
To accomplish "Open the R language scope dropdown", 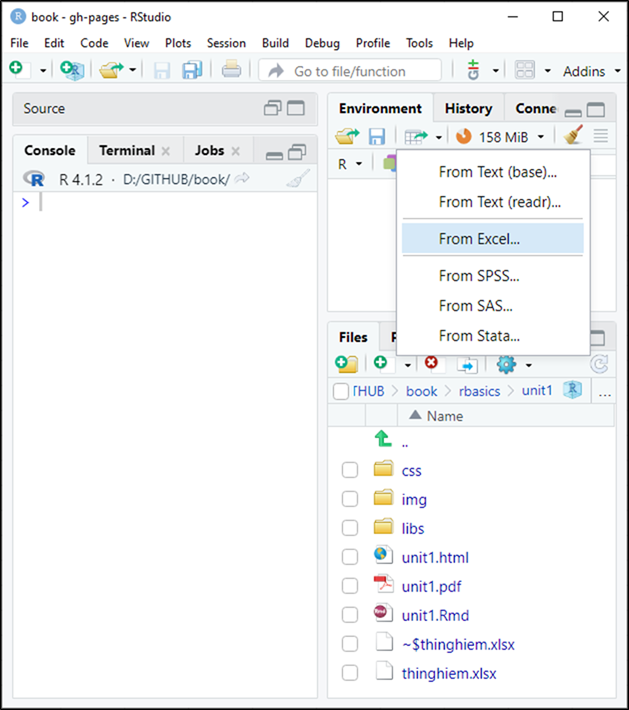I will tap(350, 164).
